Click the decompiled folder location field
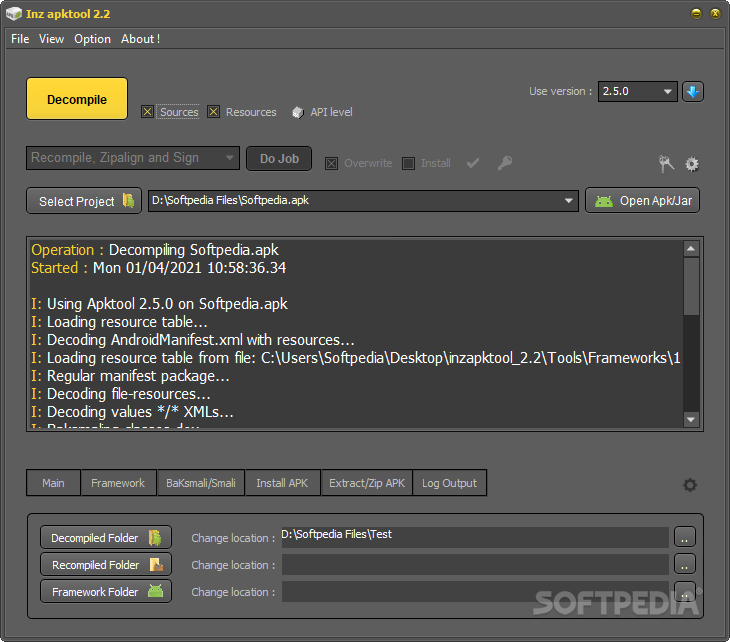The height and width of the screenshot is (642, 730). (x=475, y=537)
